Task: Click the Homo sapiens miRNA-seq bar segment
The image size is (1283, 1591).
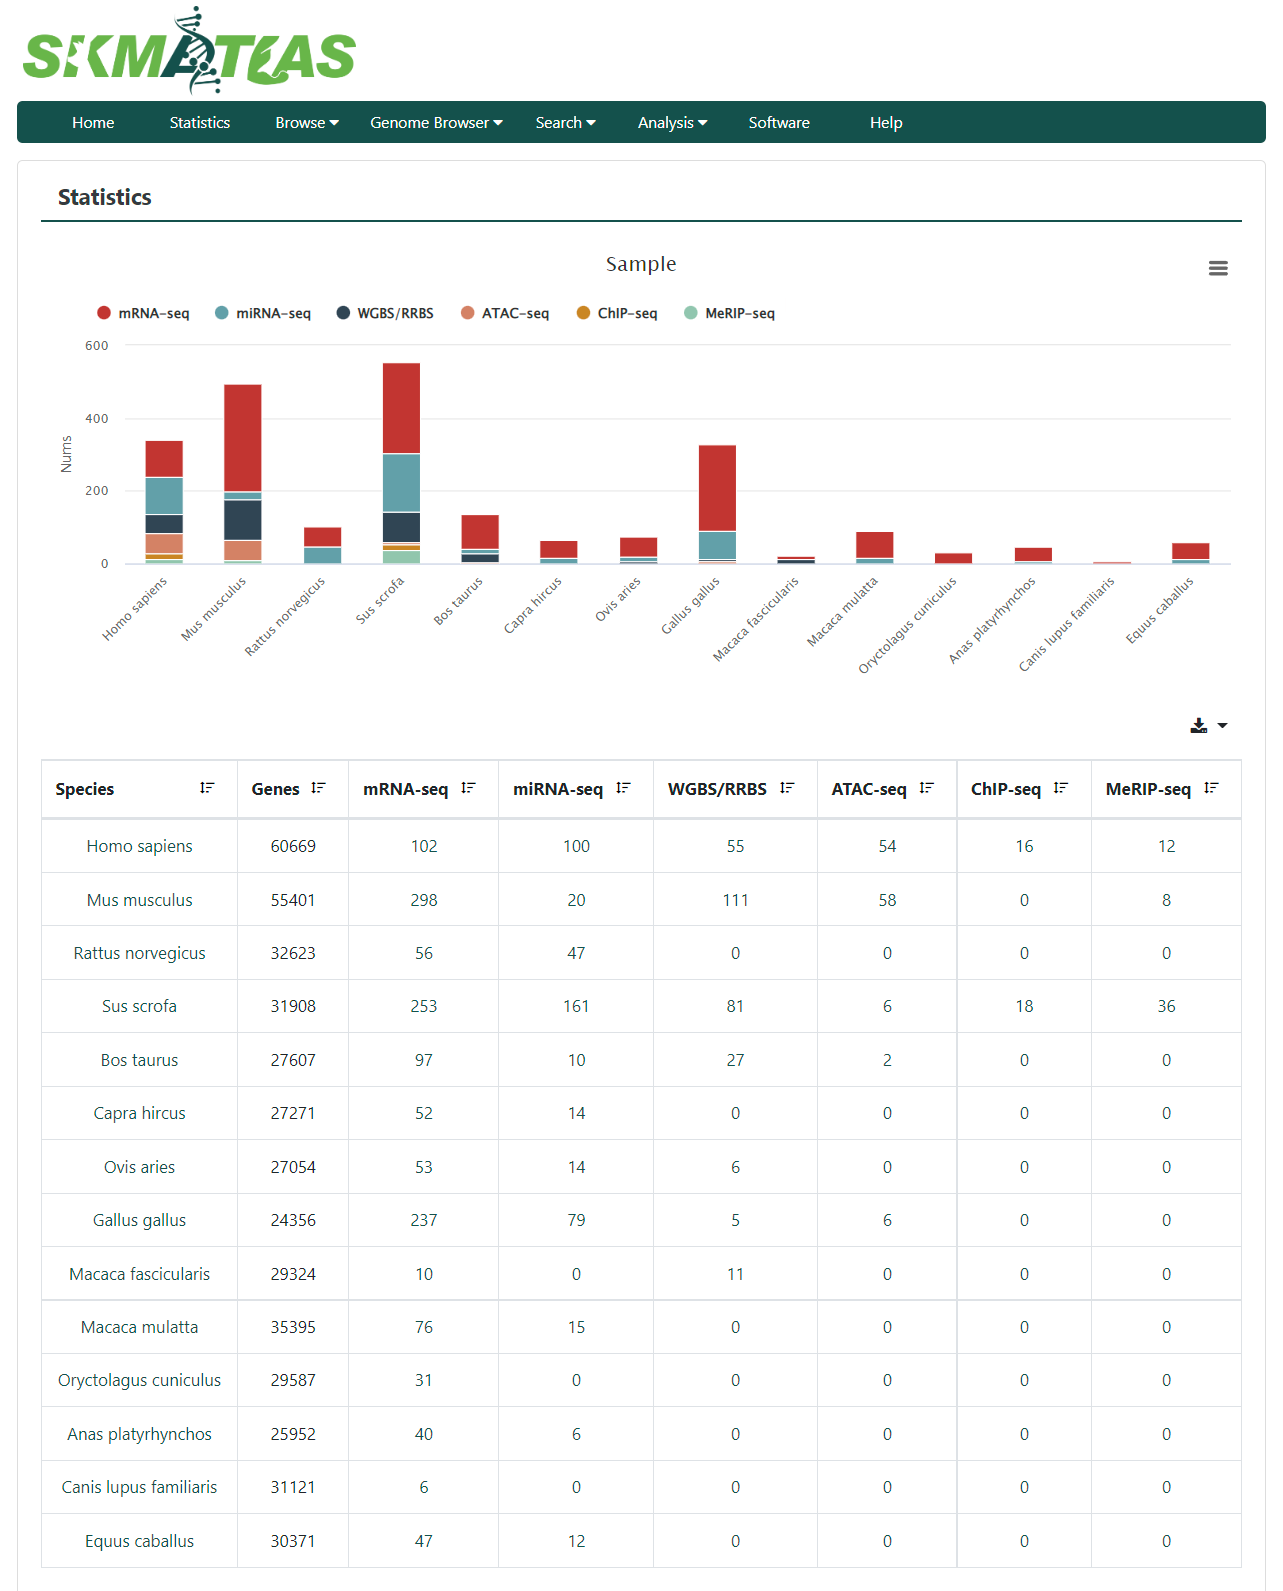Action: click(164, 496)
